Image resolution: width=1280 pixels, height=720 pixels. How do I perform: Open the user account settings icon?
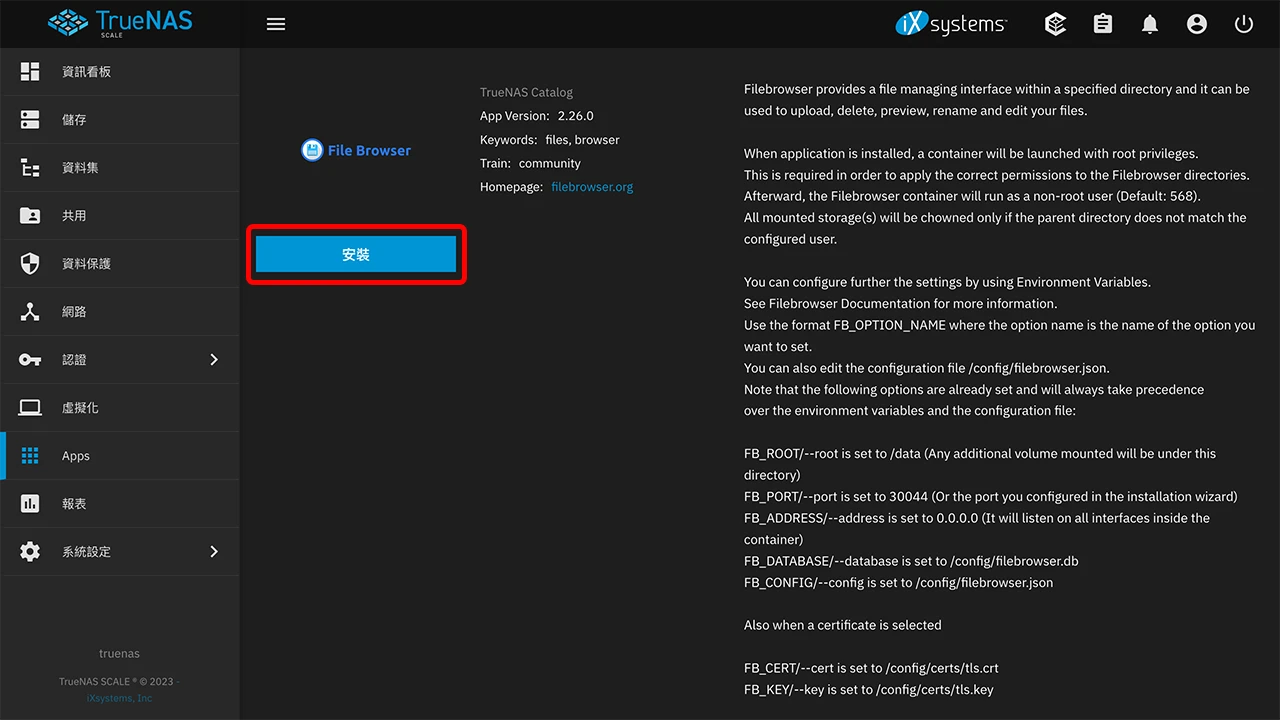click(x=1197, y=23)
